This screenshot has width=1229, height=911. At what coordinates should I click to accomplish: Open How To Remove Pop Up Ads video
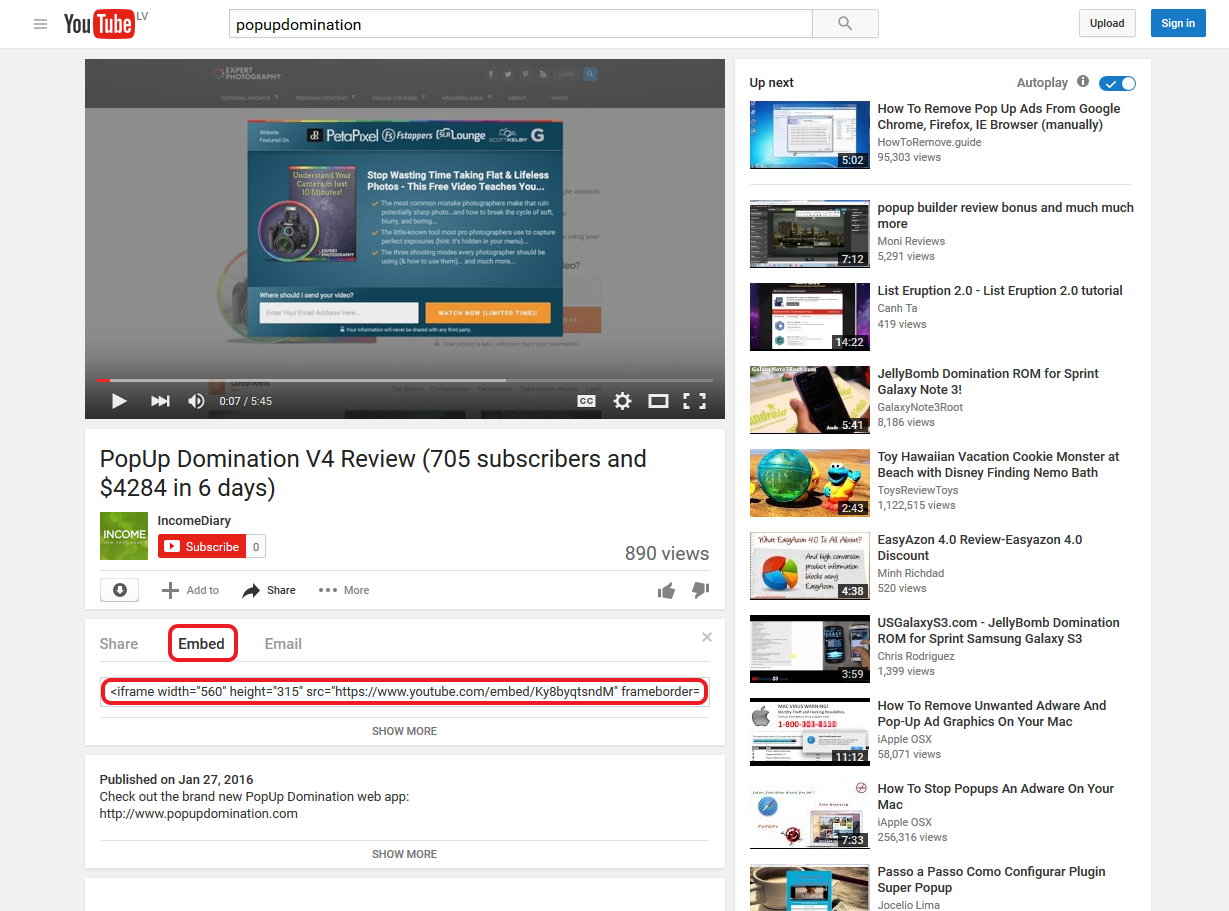[x=999, y=117]
